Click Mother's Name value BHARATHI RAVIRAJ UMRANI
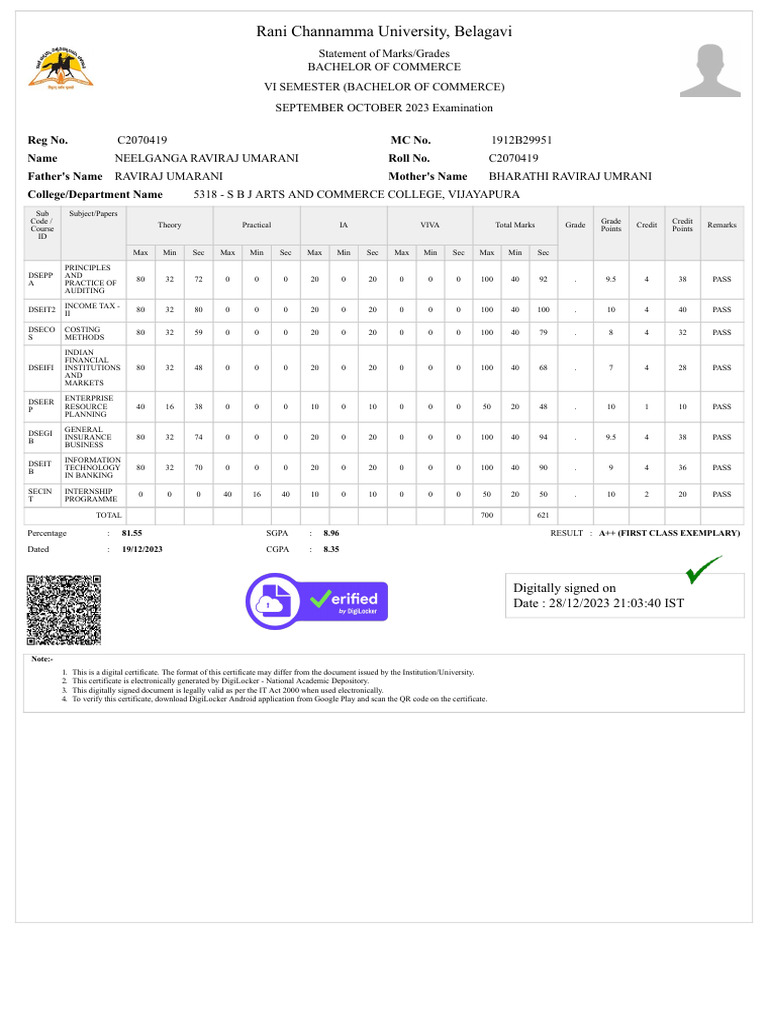This screenshot has width=768, height=1024. click(570, 176)
